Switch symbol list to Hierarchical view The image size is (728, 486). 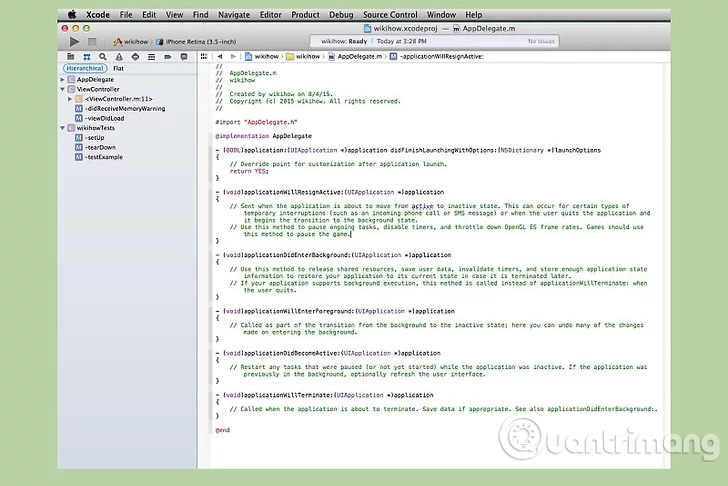(85, 68)
